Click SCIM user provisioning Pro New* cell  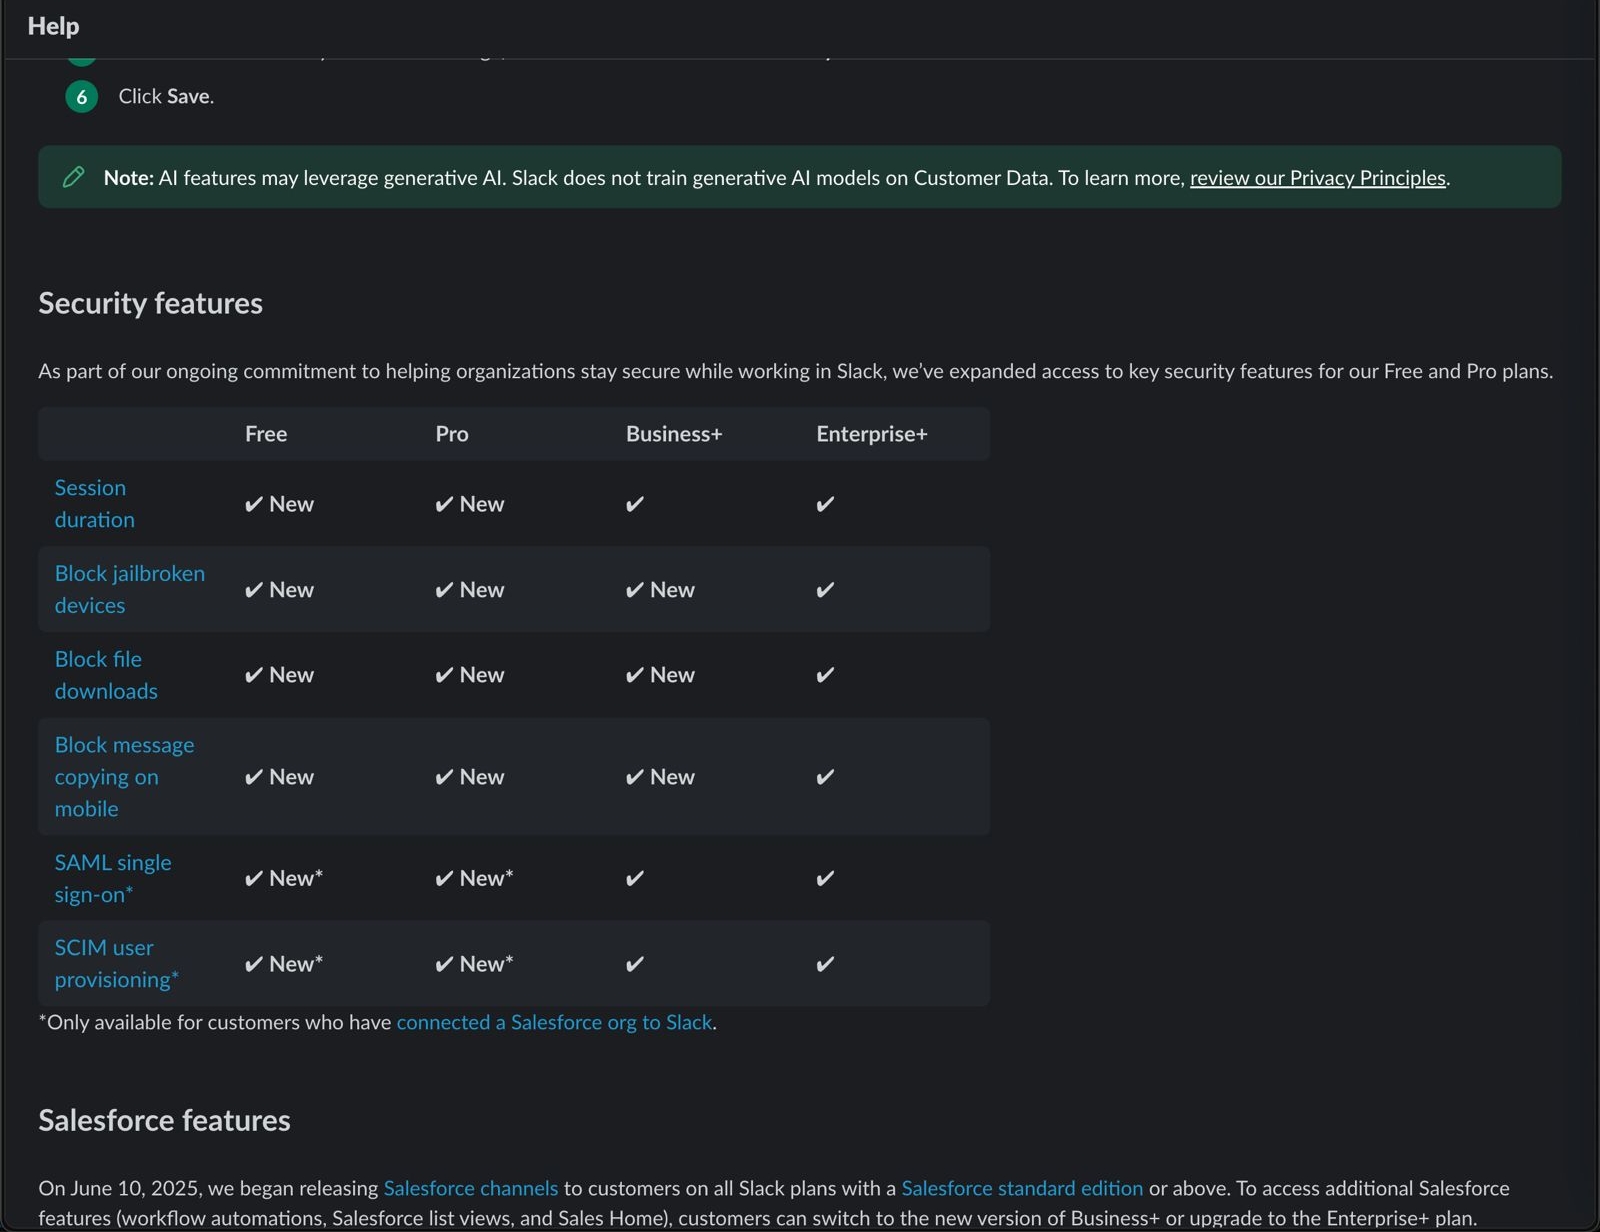point(474,965)
